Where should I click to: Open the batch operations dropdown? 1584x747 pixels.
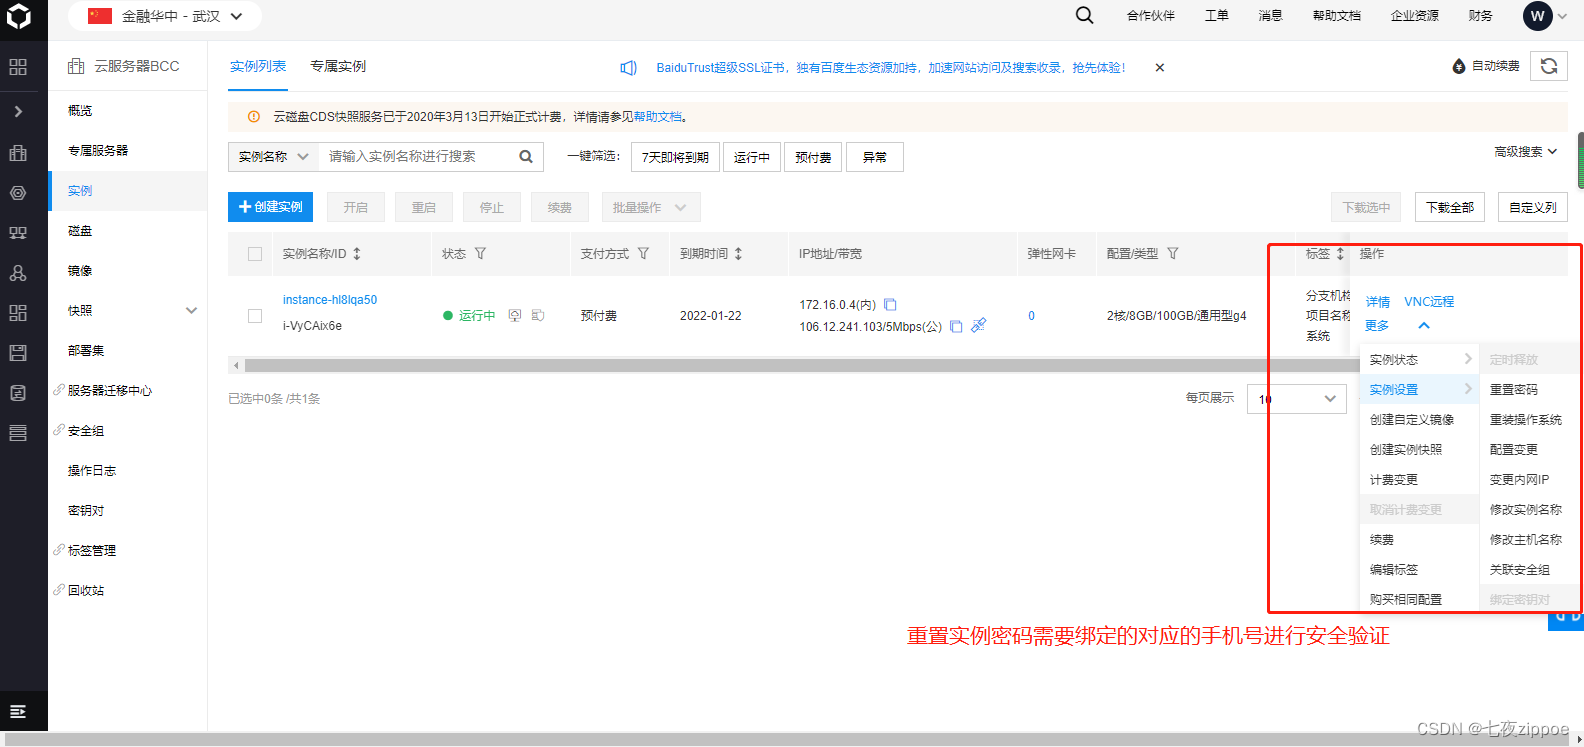click(x=651, y=207)
